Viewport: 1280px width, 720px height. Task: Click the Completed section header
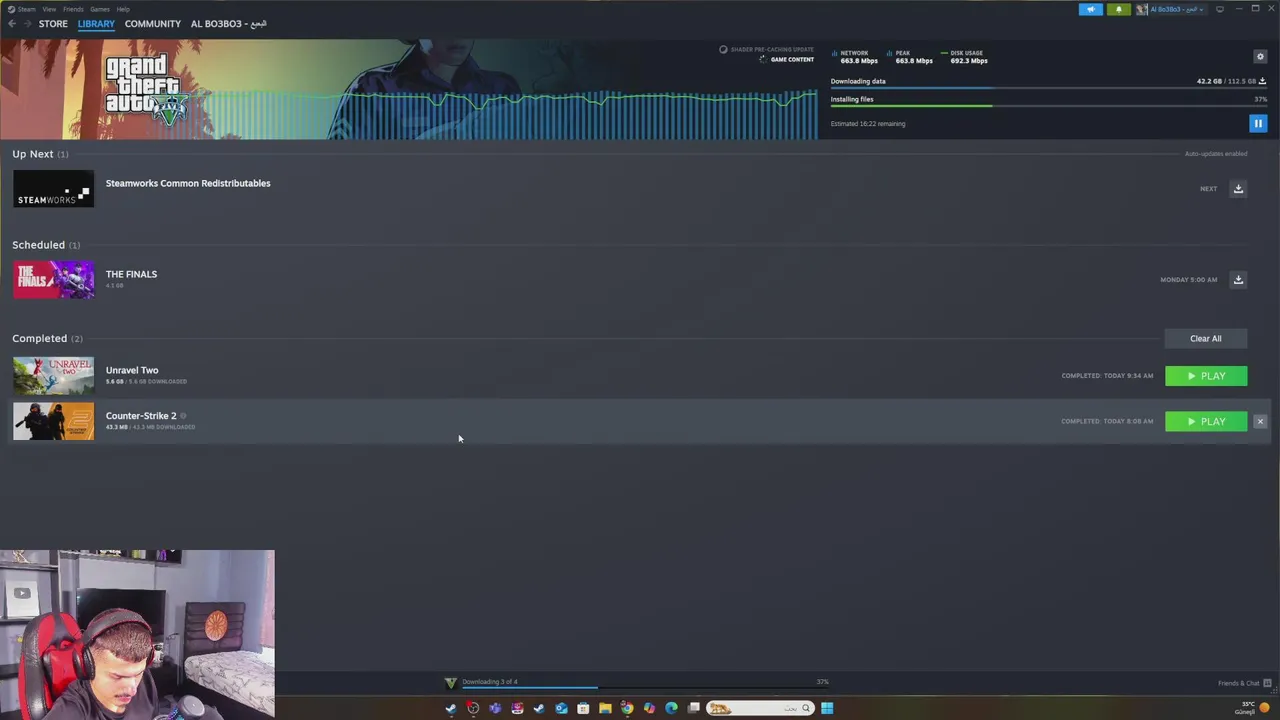[x=47, y=338]
